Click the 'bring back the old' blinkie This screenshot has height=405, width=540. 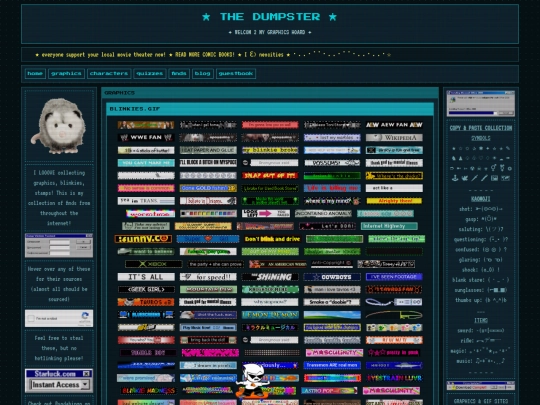pos(208,340)
